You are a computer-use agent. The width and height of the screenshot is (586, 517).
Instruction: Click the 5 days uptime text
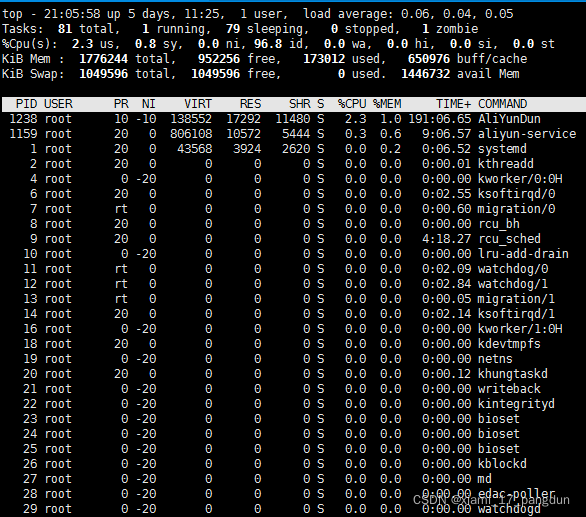pos(149,14)
